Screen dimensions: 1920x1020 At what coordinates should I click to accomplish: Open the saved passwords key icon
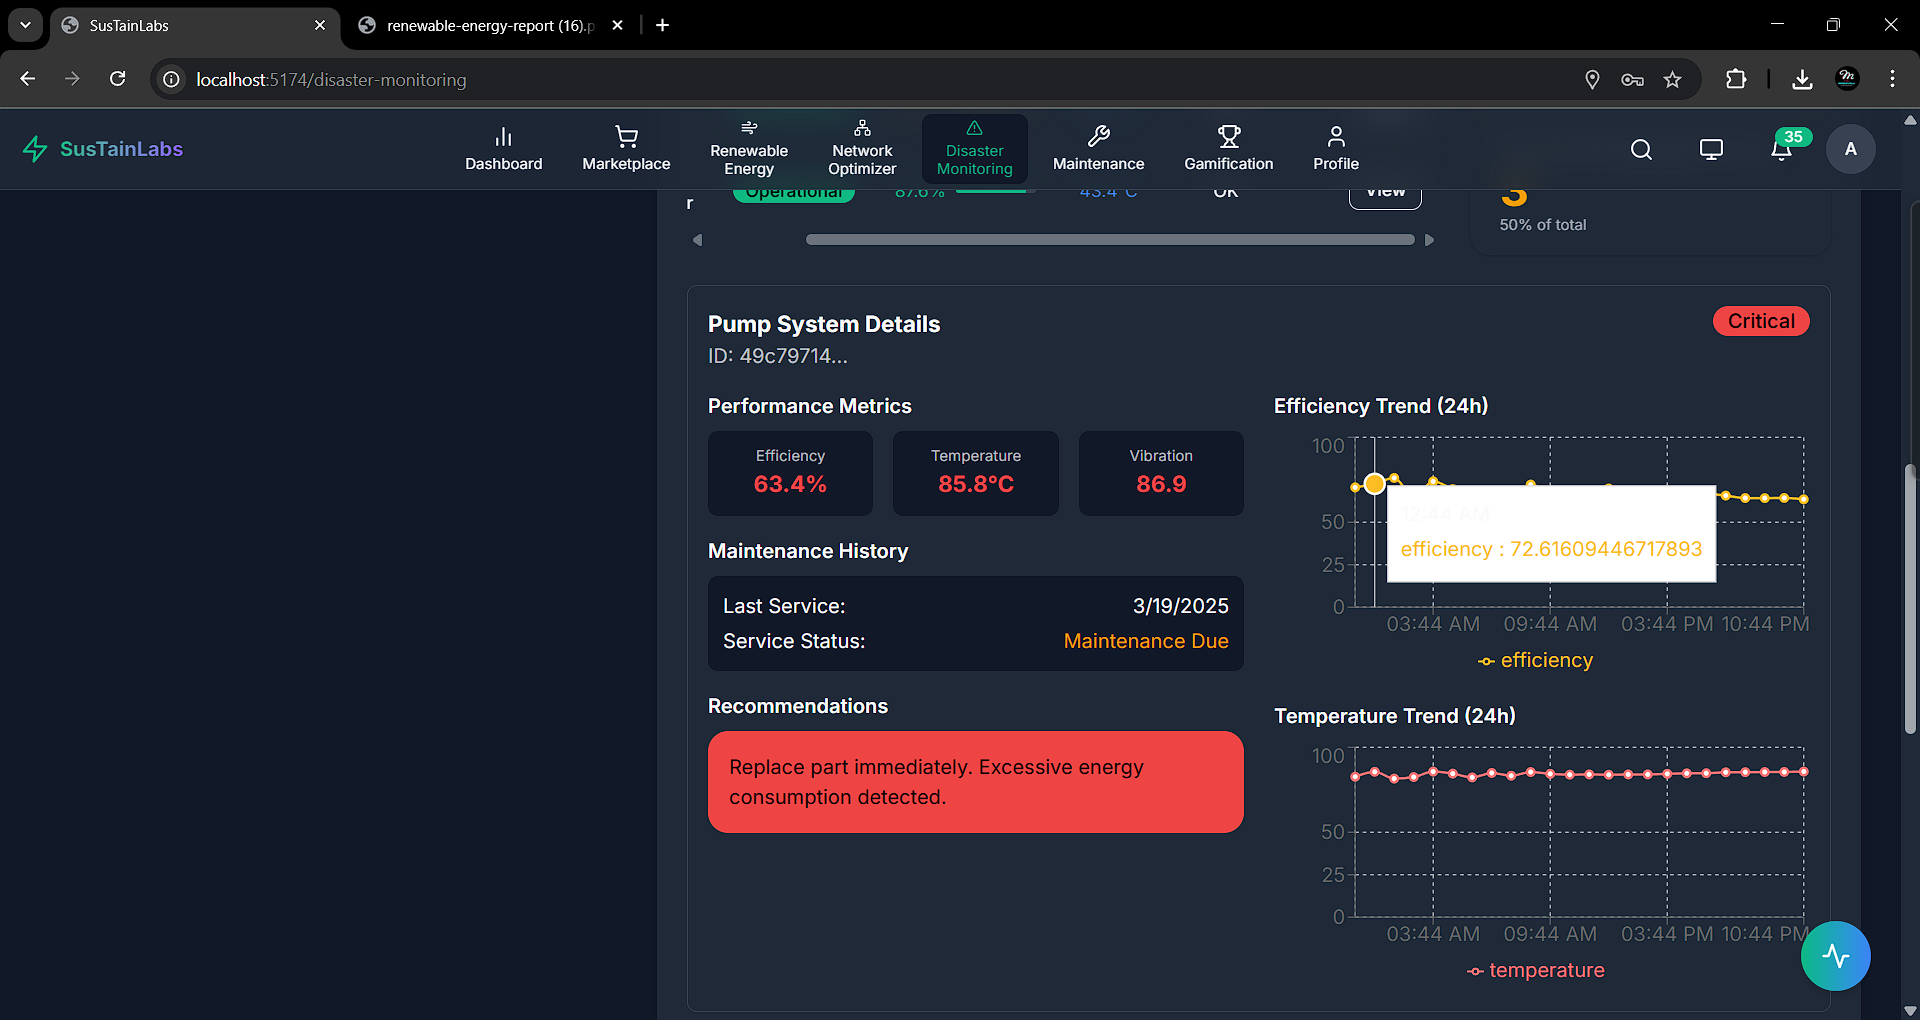[1632, 79]
